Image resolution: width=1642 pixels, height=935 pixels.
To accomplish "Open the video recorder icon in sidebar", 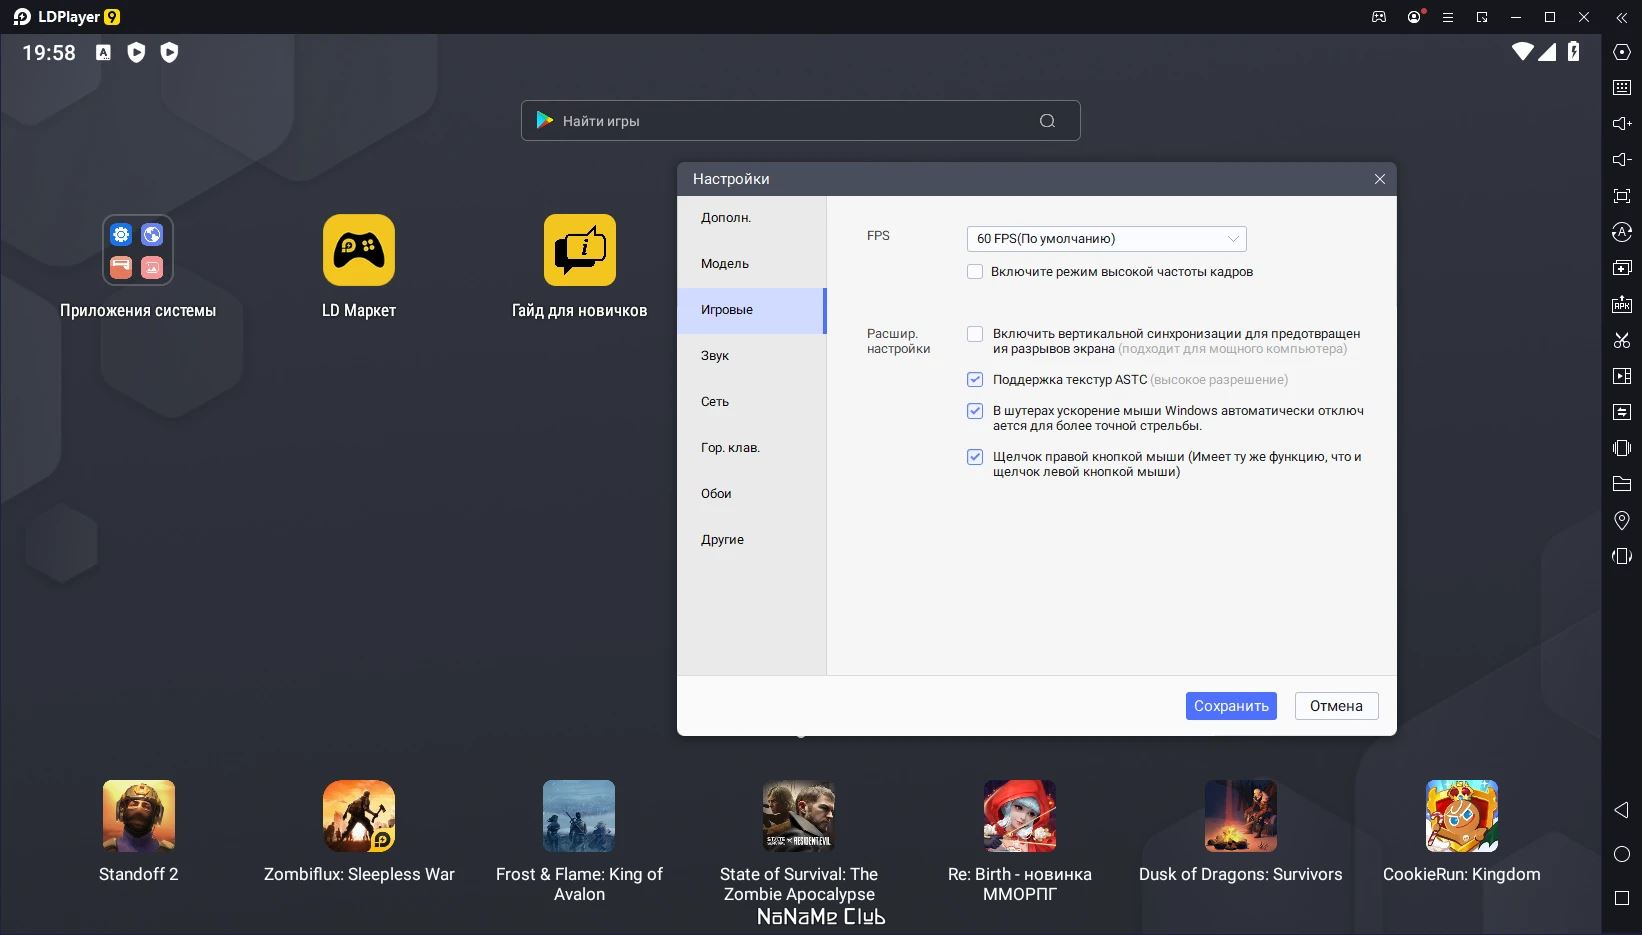I will click(1622, 376).
